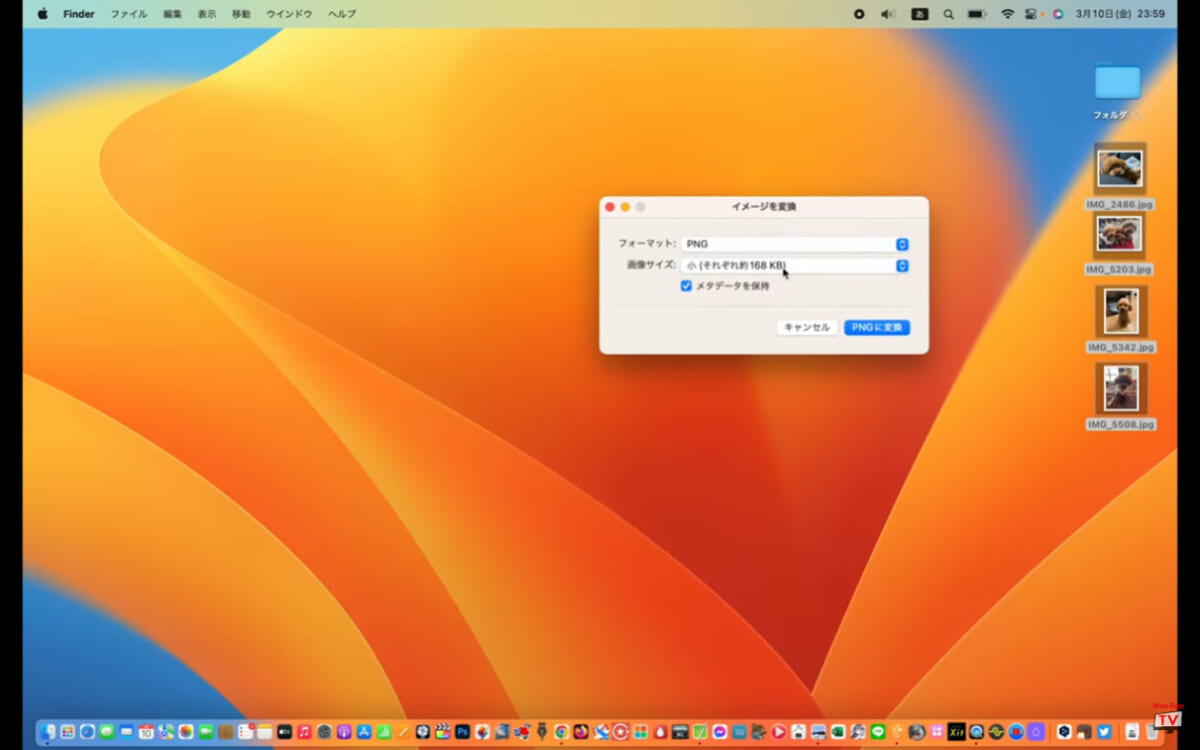Open the Apple menu
The height and width of the screenshot is (750, 1200).
42,14
